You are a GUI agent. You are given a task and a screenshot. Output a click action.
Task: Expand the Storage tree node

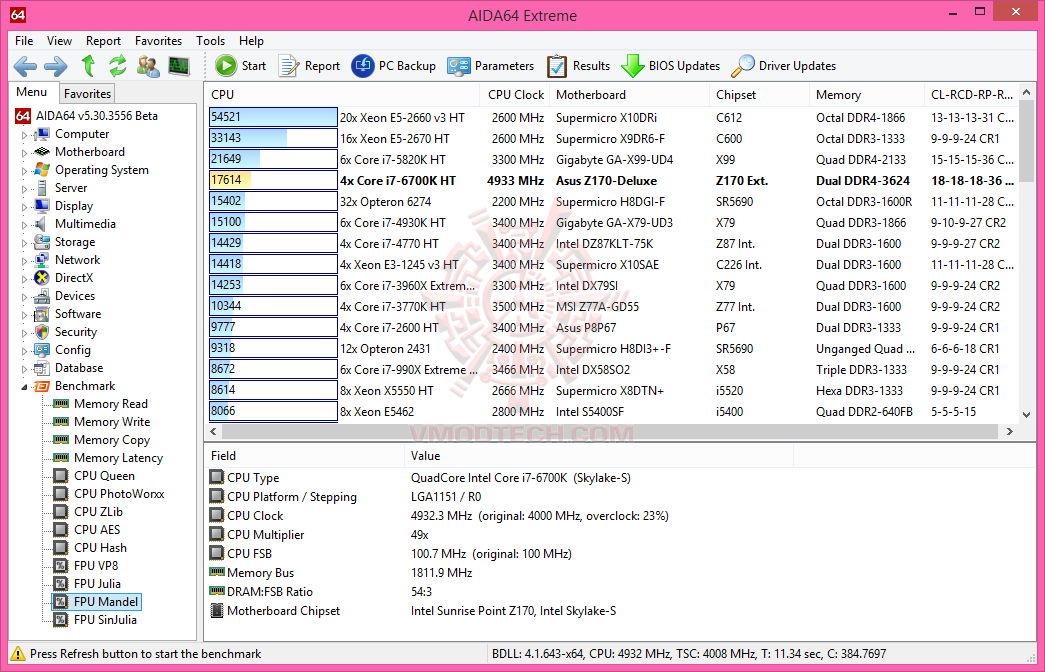tap(25, 243)
